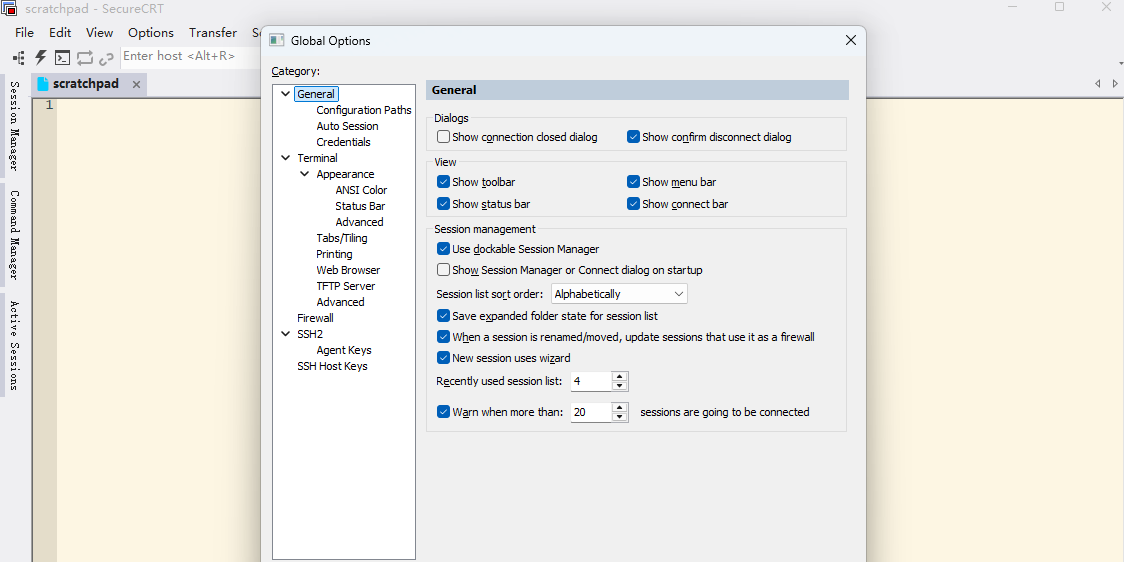This screenshot has width=1124, height=562.
Task: Select the Appearance category
Action: click(x=346, y=174)
